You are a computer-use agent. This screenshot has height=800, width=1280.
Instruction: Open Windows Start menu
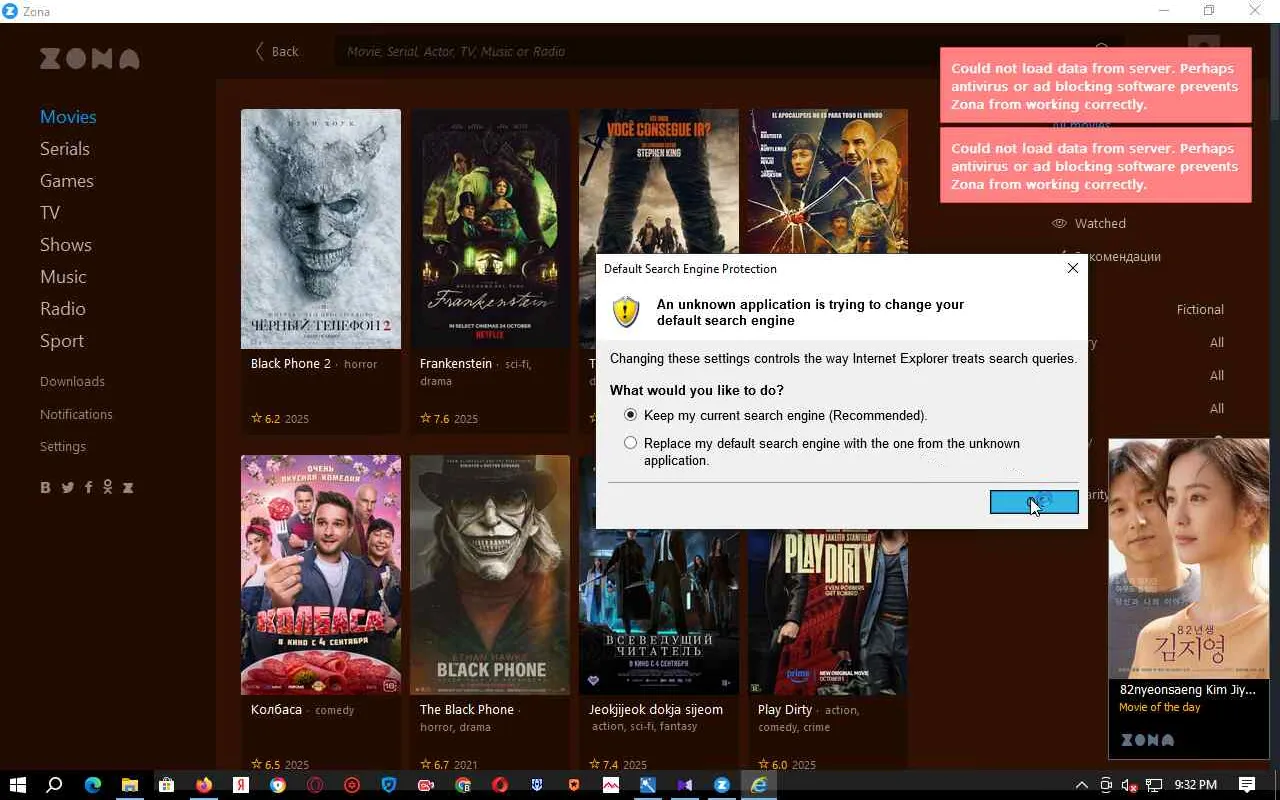tap(18, 785)
